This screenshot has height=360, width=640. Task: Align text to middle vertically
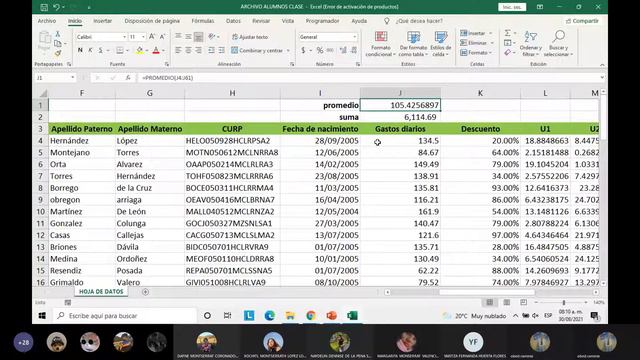point(188,37)
